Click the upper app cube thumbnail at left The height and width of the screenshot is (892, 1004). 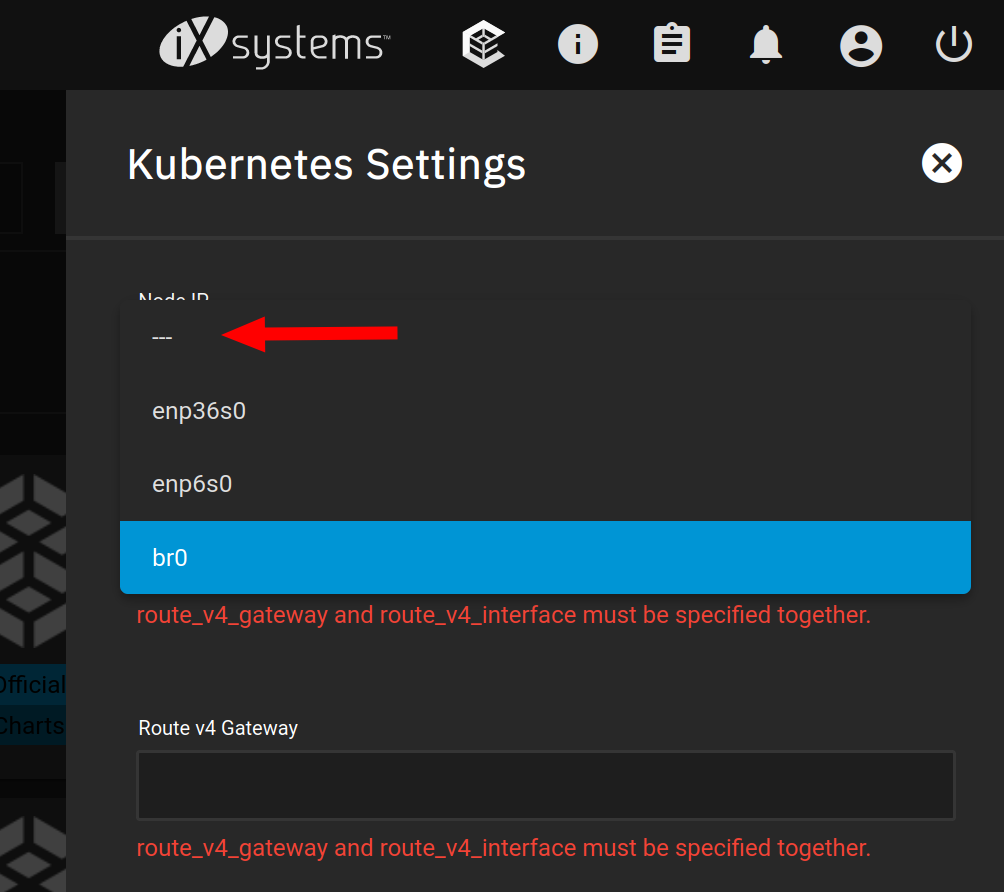pyautogui.click(x=33, y=561)
